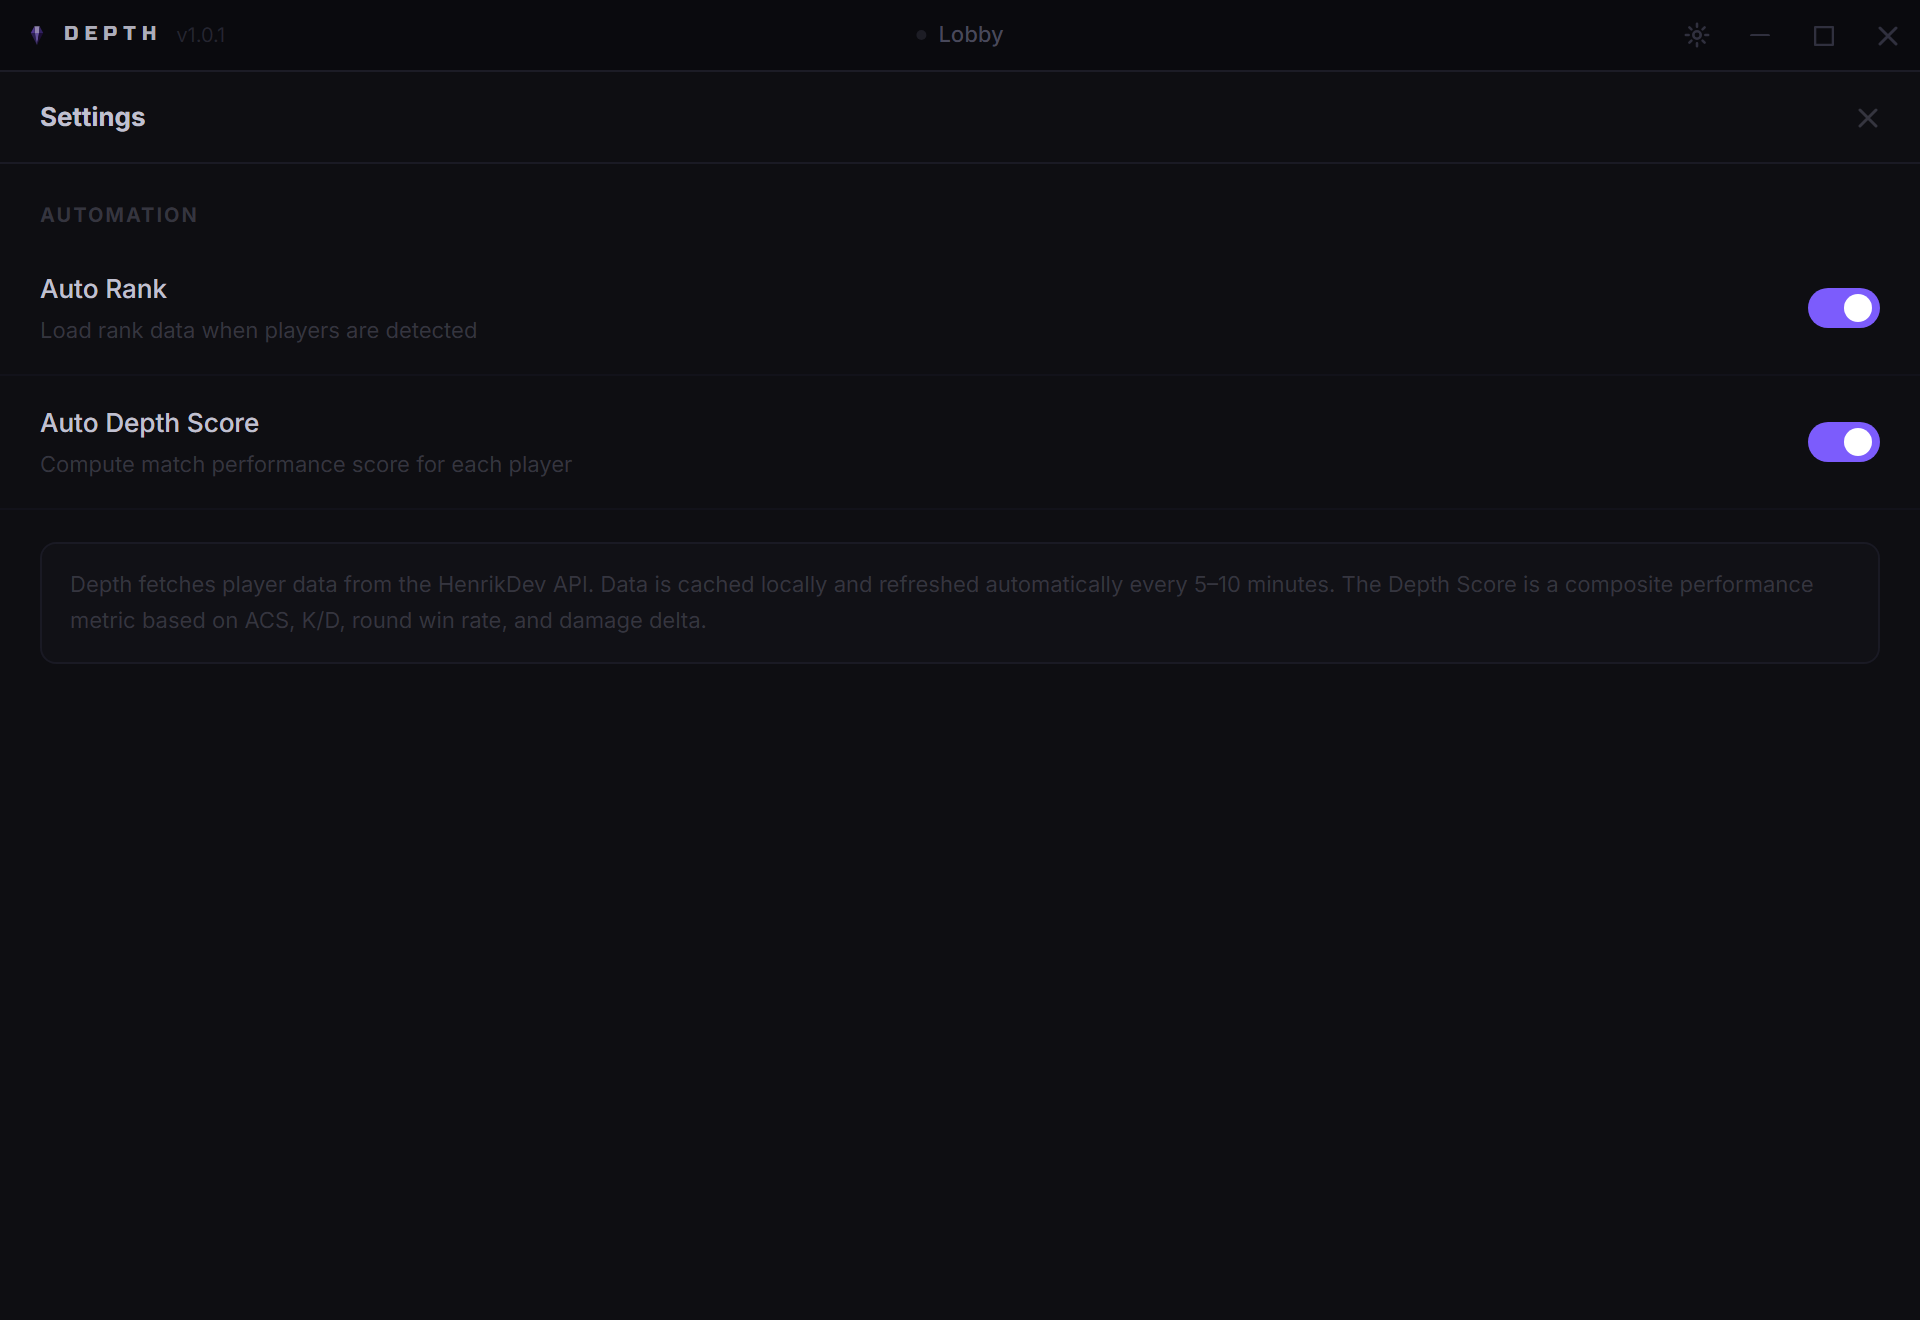Minimize the Depth window

click(x=1760, y=35)
